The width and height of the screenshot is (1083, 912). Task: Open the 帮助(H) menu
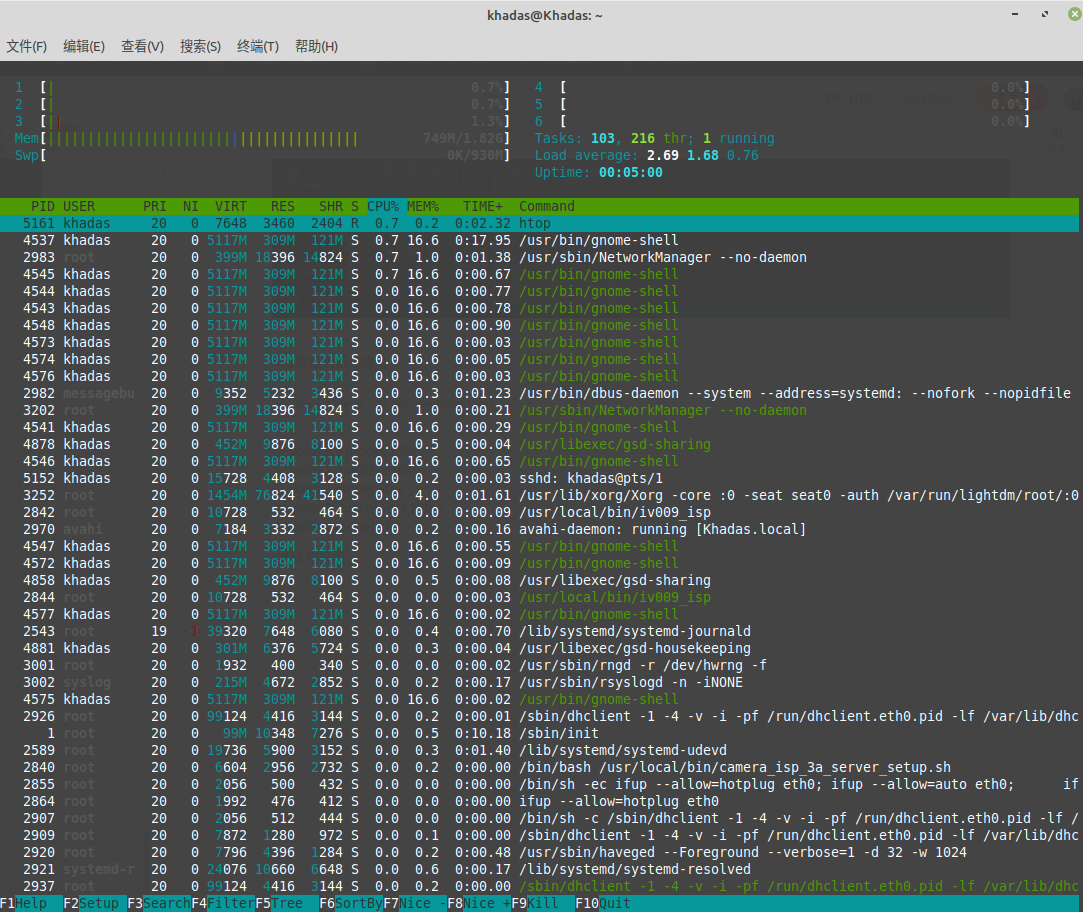click(x=316, y=46)
